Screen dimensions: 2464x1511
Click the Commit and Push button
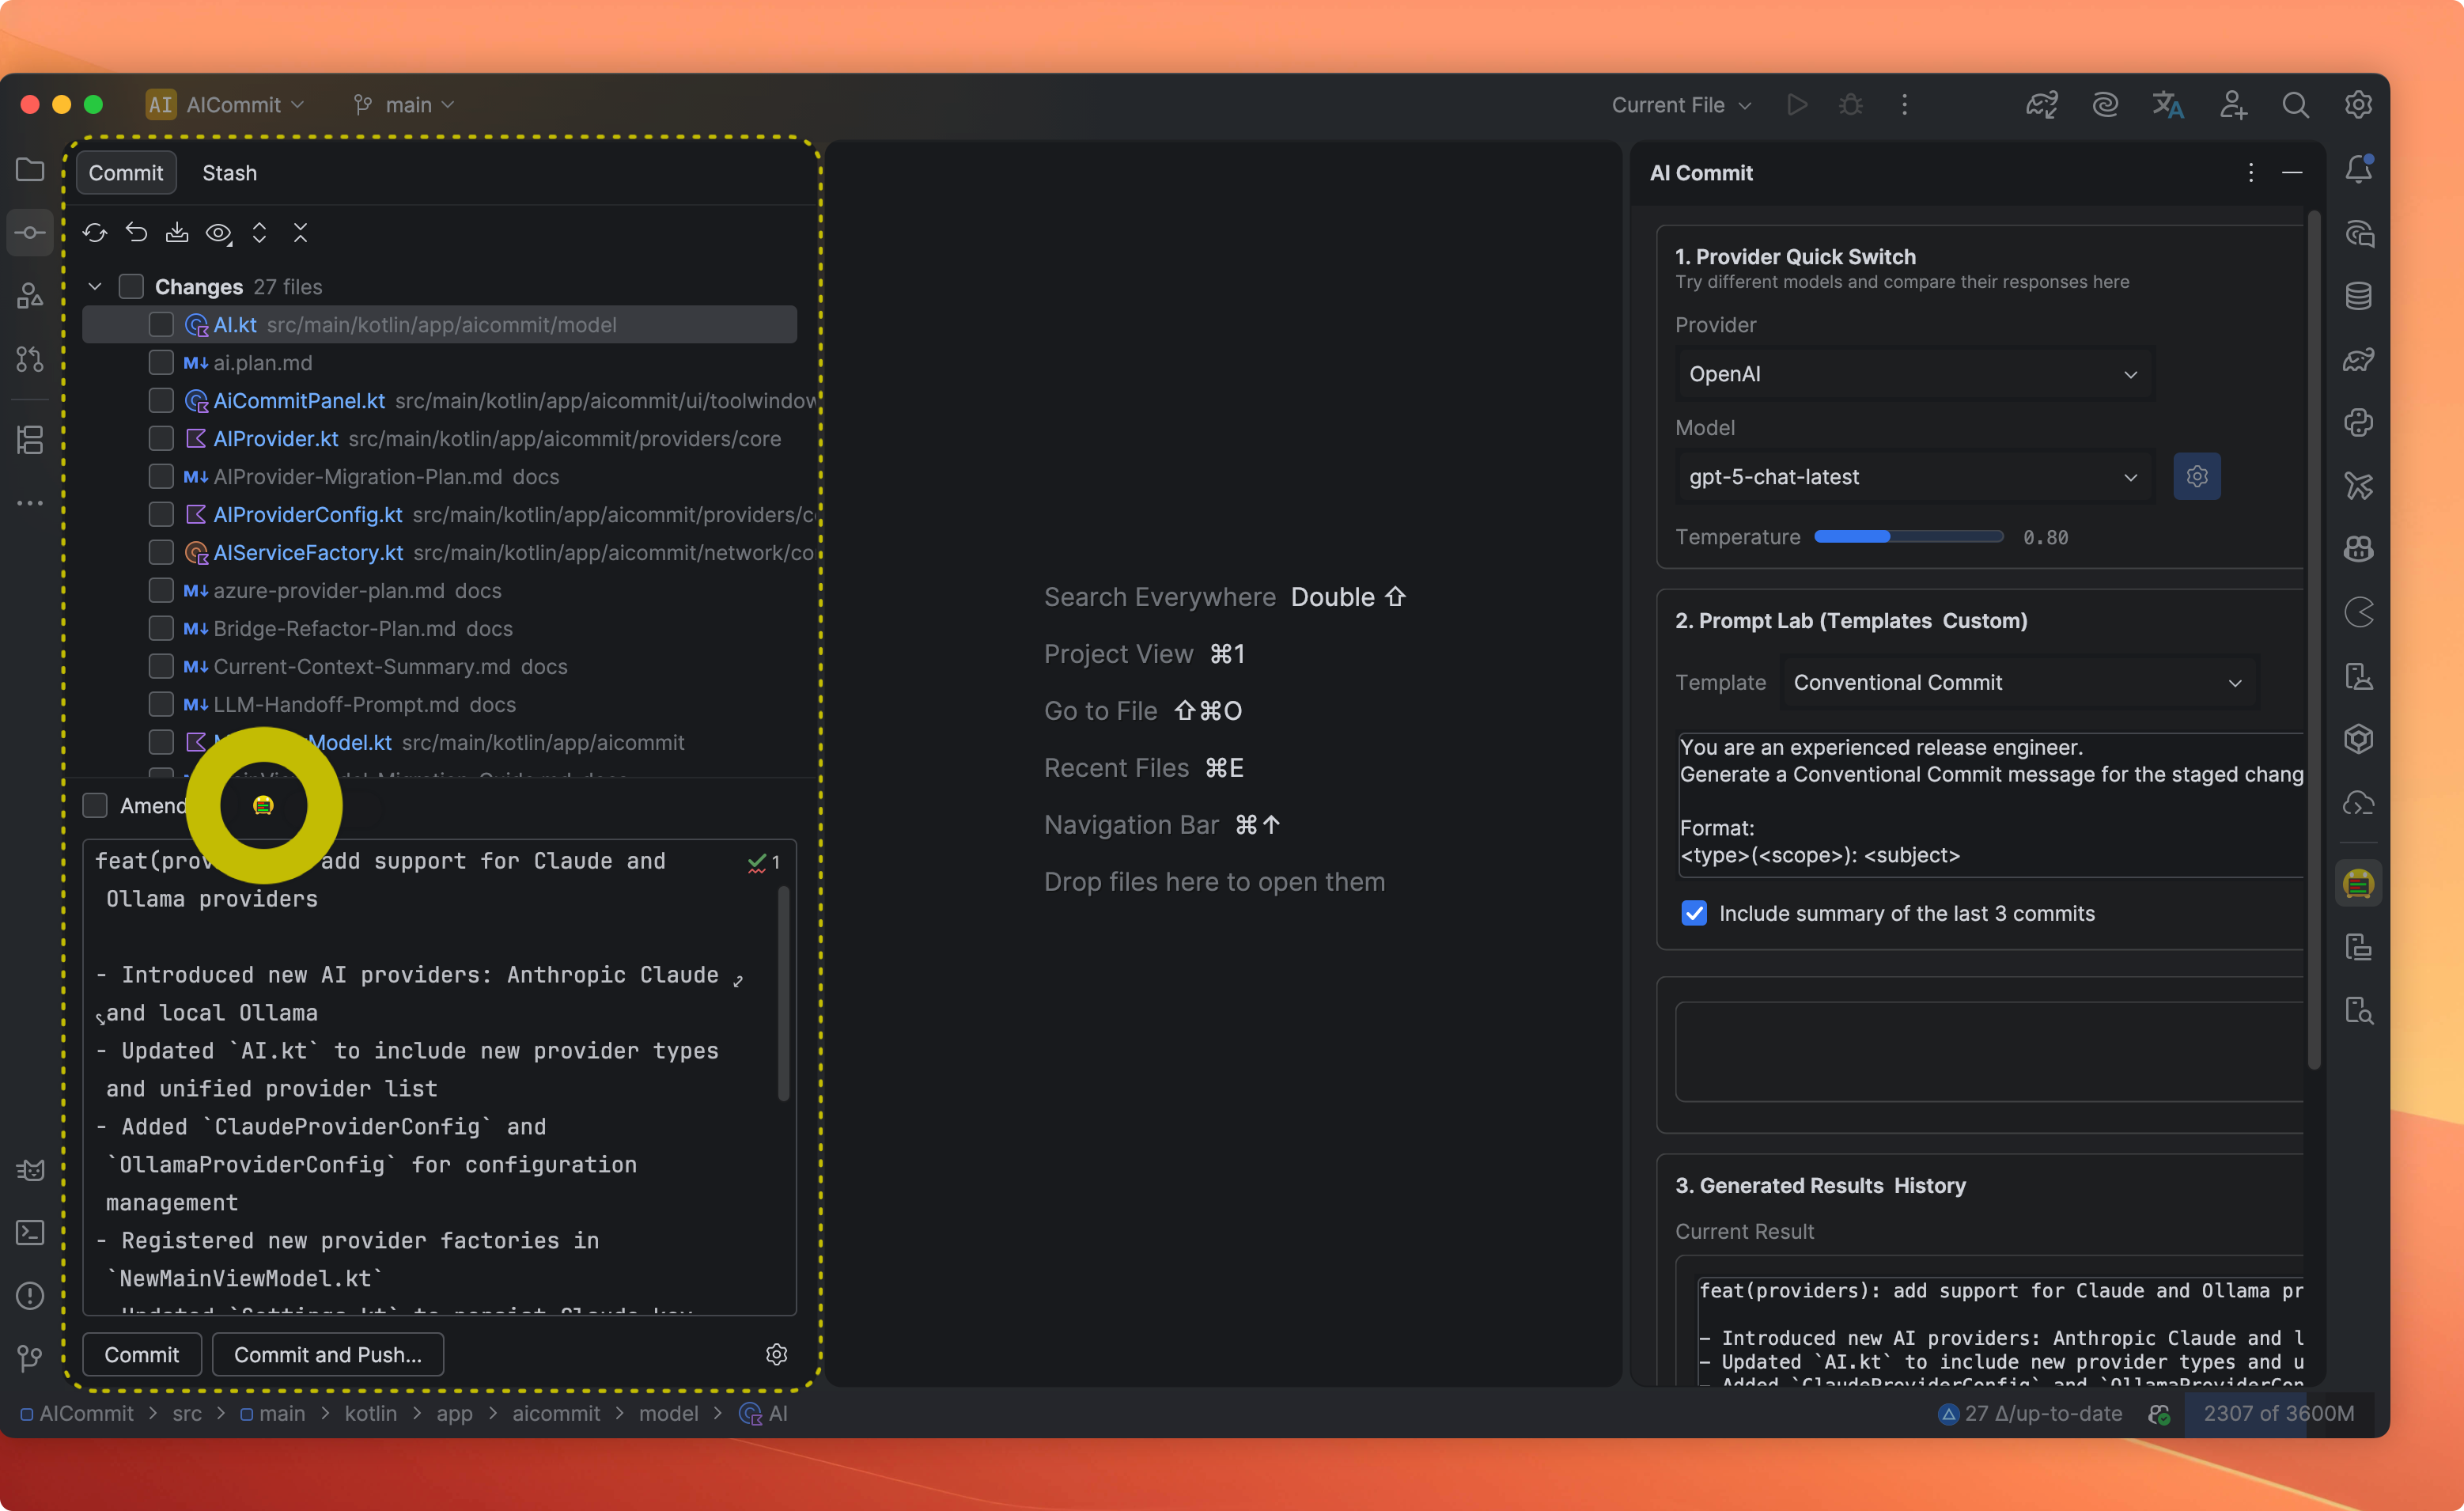pos(328,1354)
